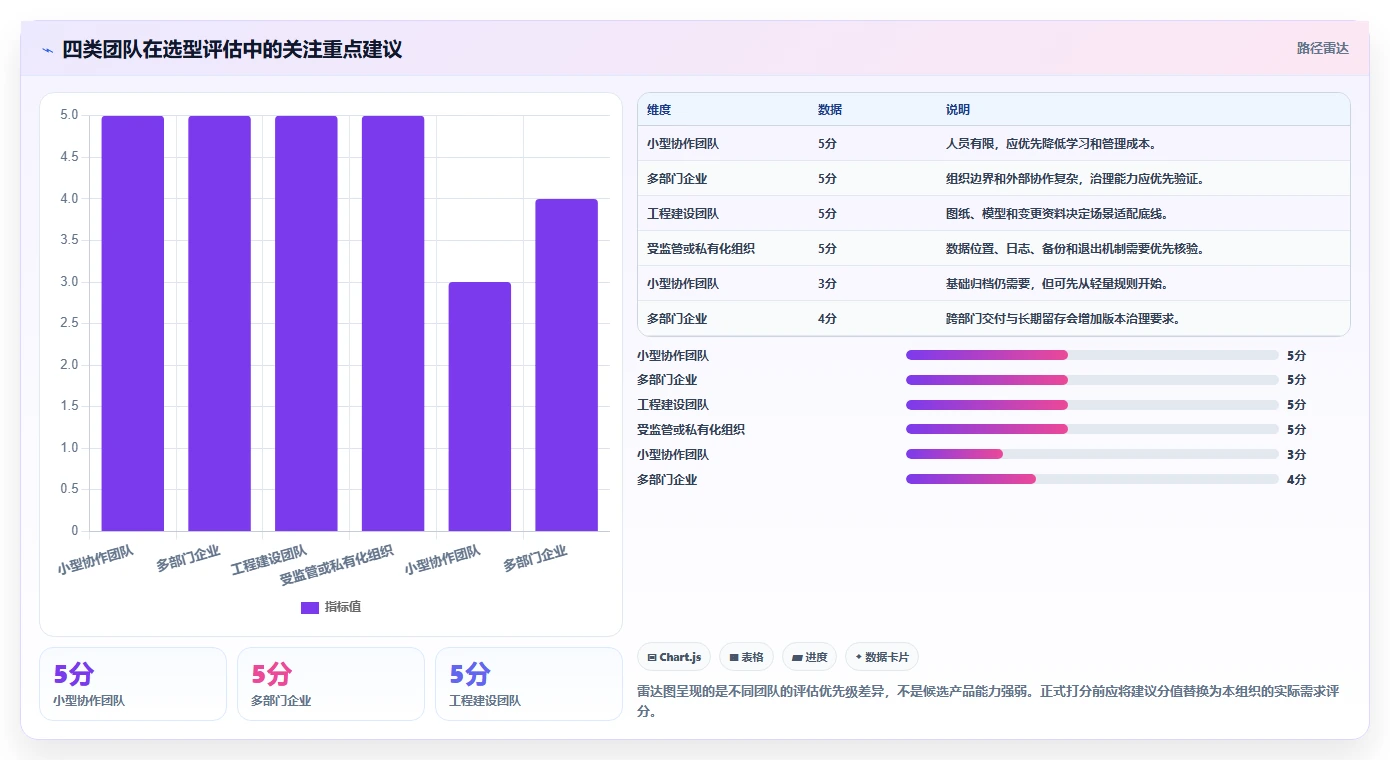
Task: Click the 数据卡片 chip
Action: pos(881,657)
